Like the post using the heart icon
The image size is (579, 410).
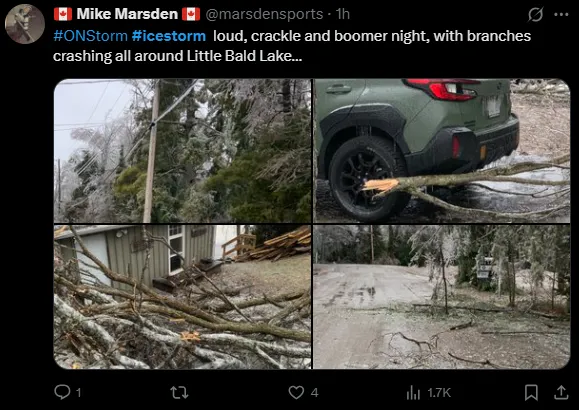(x=296, y=392)
